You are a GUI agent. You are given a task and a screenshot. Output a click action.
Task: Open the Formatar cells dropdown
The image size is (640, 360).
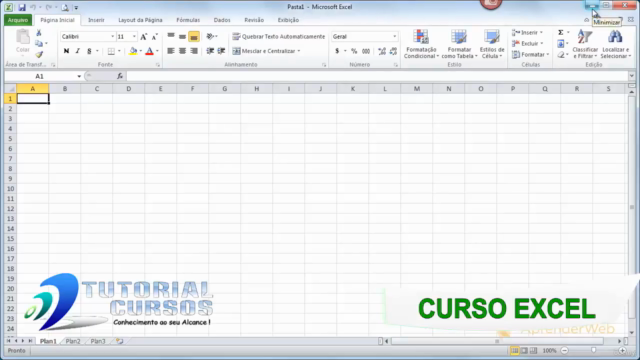click(x=530, y=54)
